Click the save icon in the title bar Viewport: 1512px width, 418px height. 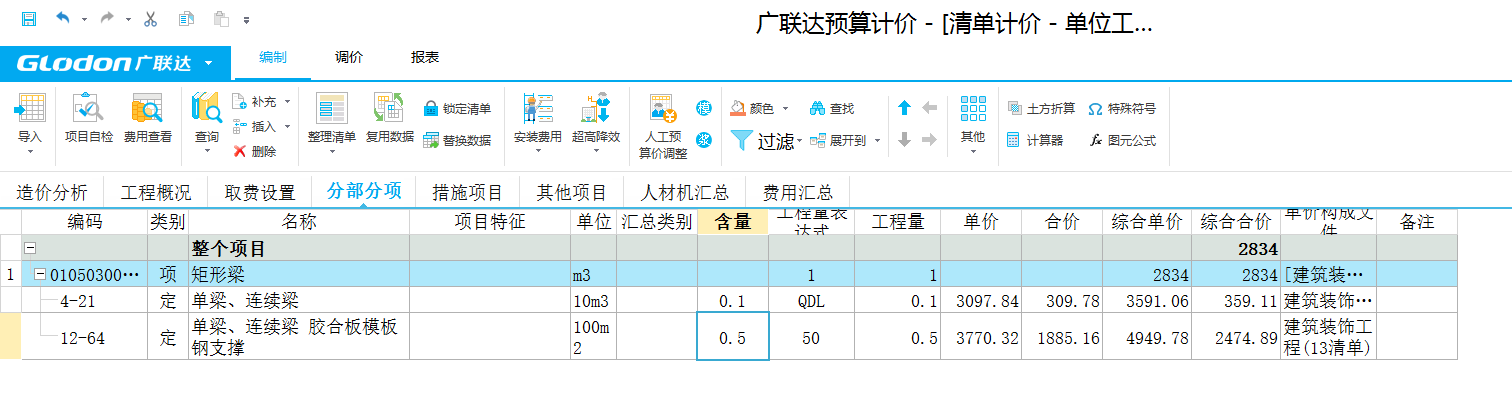(x=28, y=19)
